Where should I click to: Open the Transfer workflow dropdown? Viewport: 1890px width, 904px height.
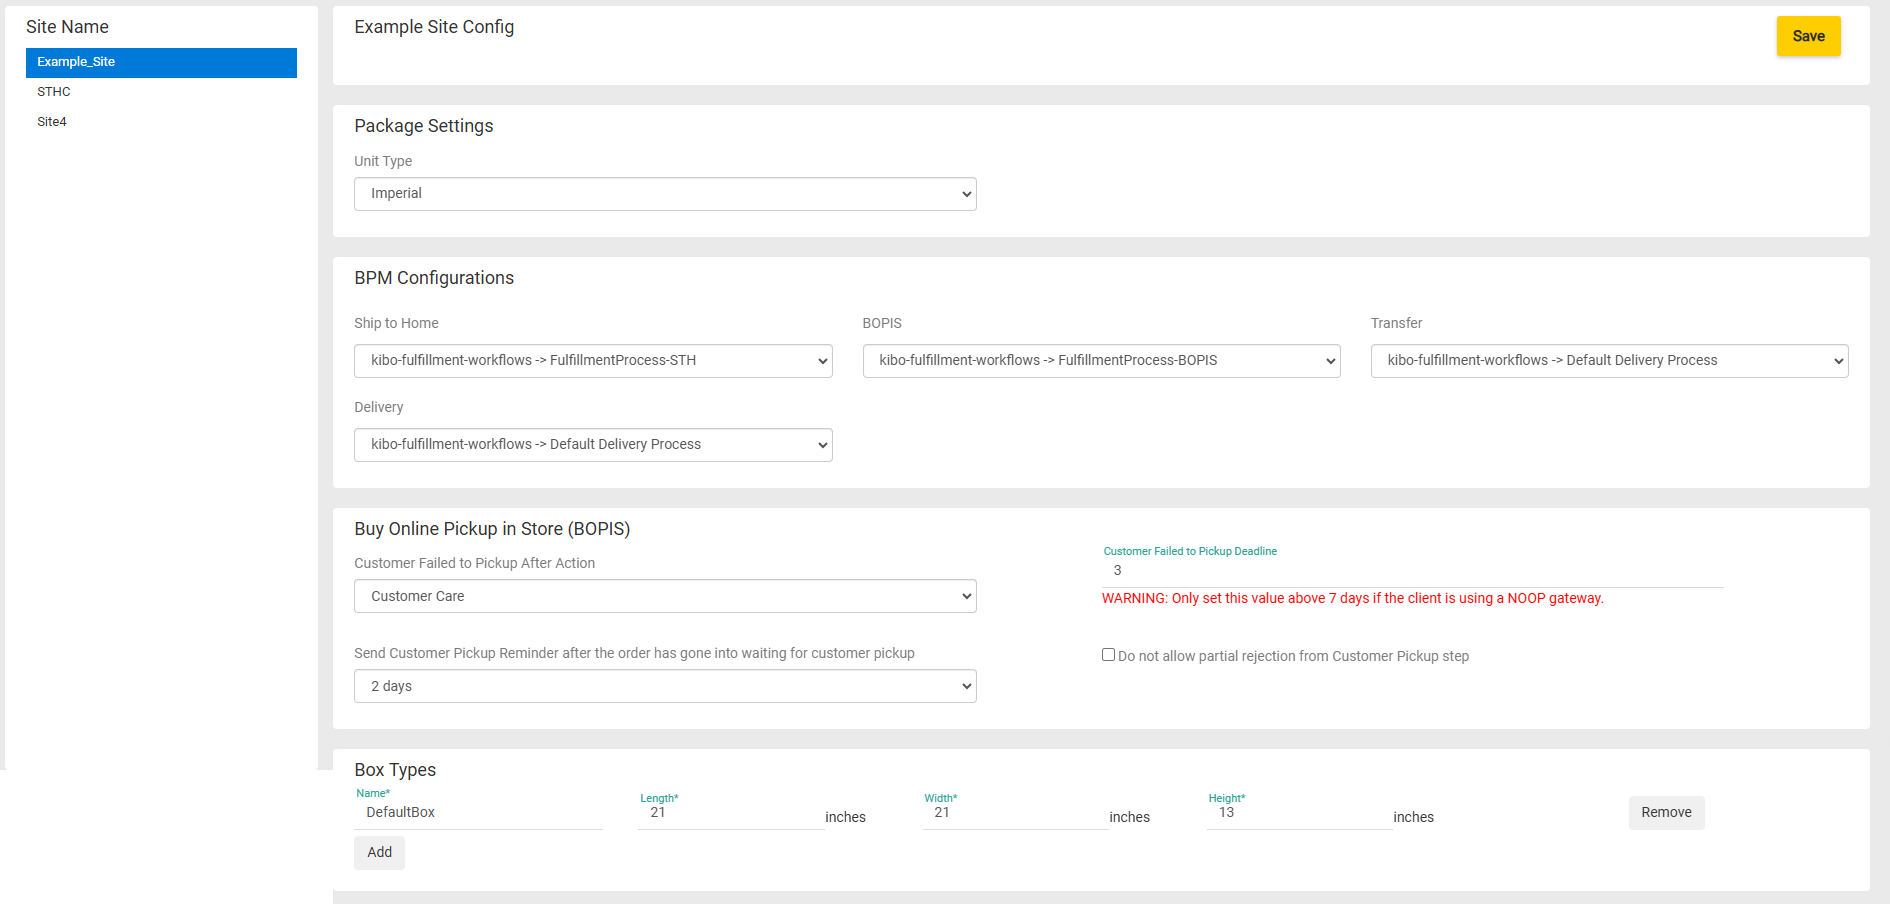coord(1609,361)
